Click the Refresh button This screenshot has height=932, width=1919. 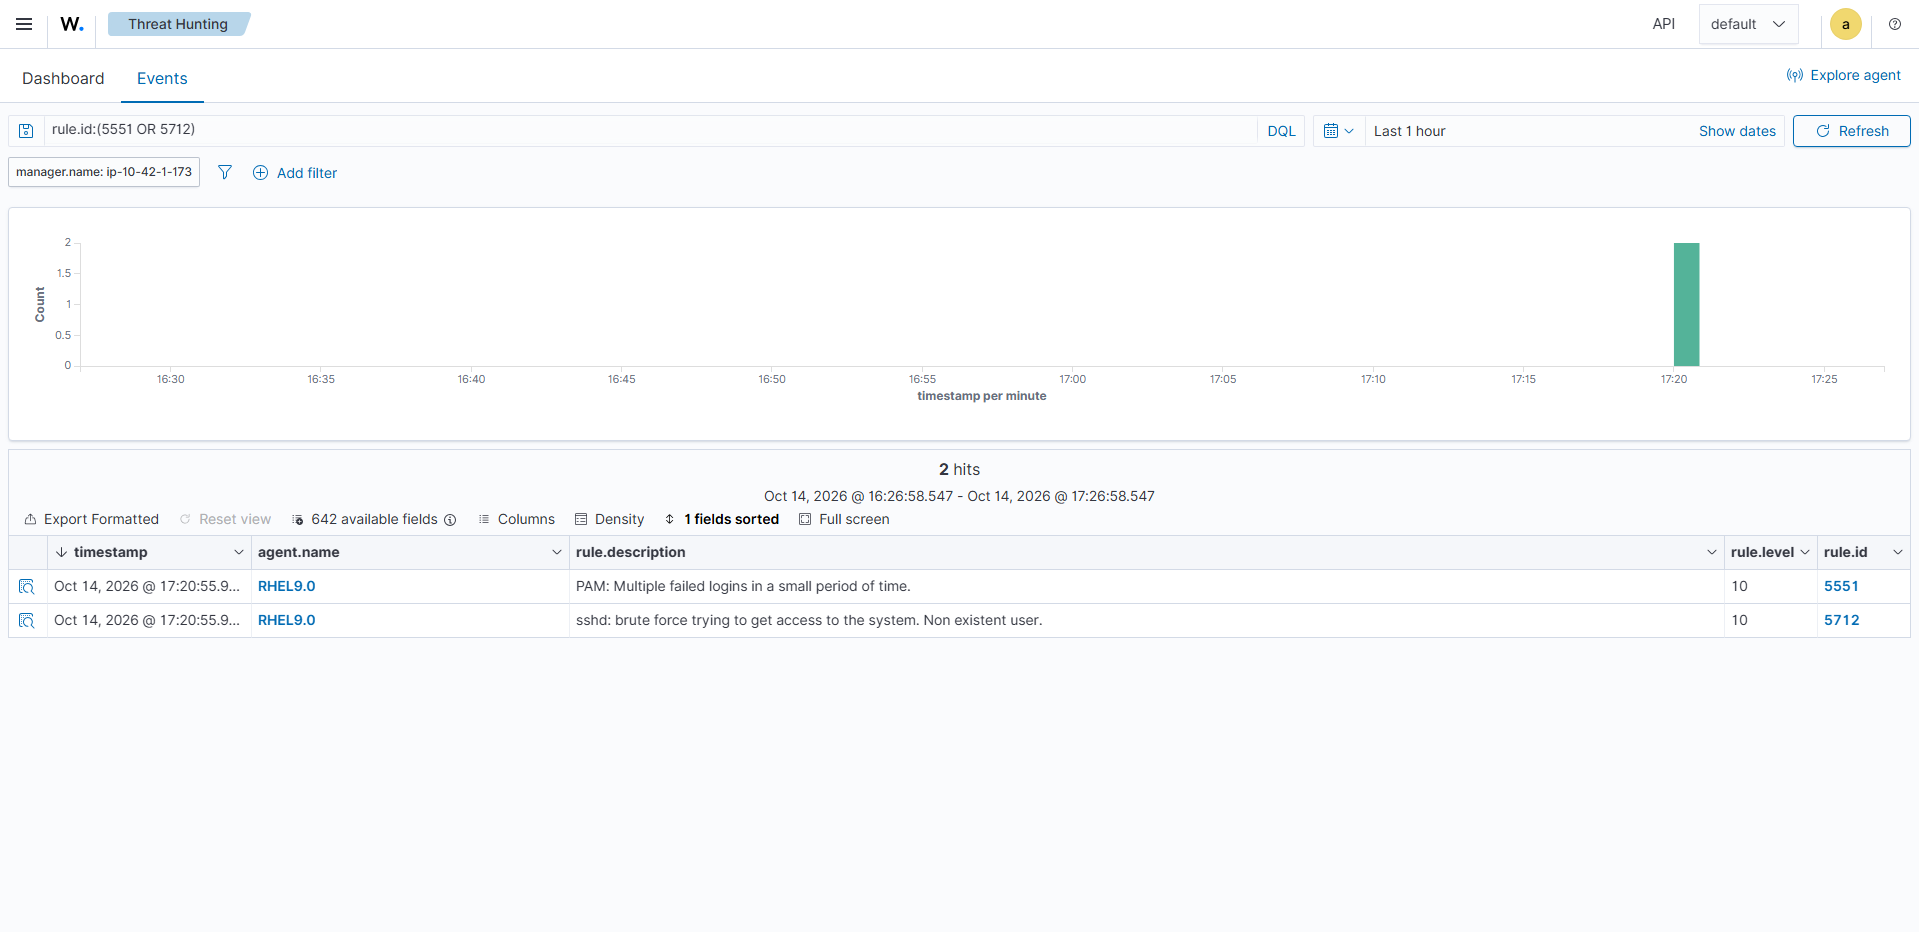tap(1851, 131)
